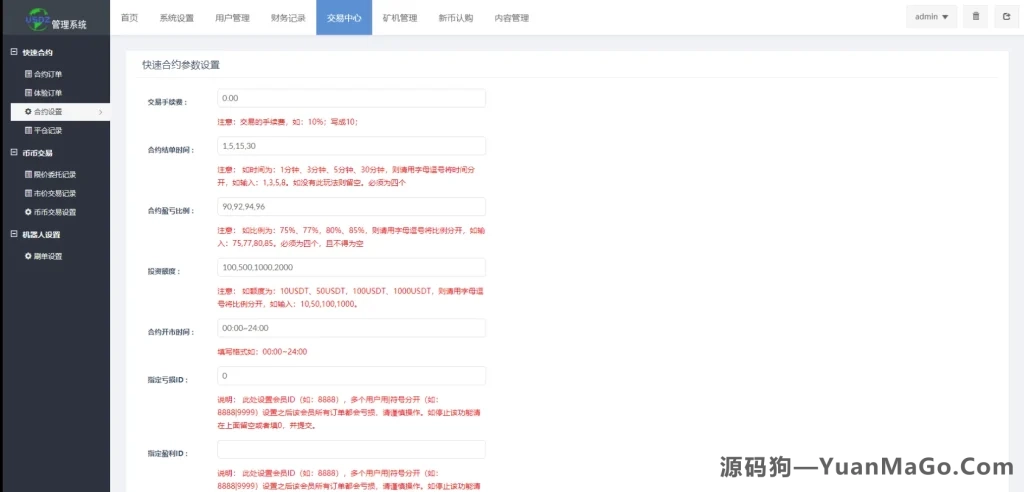Screen dimensions: 1024x492
Task: Click the red note about 交易的手续费 10%
Action: tap(287, 122)
